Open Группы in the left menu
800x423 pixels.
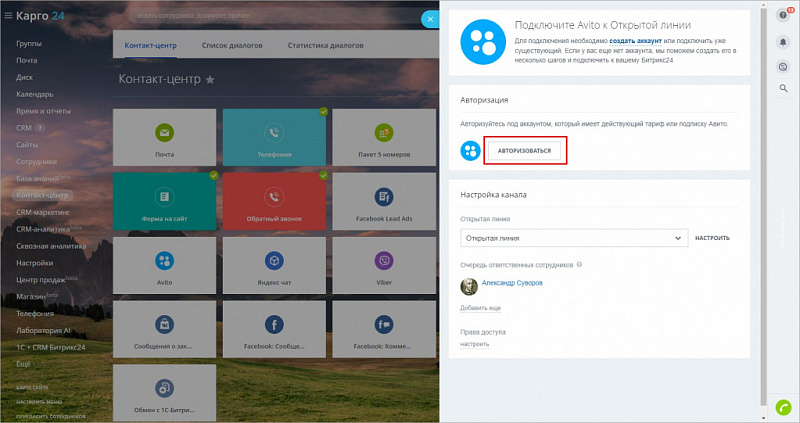click(x=29, y=44)
